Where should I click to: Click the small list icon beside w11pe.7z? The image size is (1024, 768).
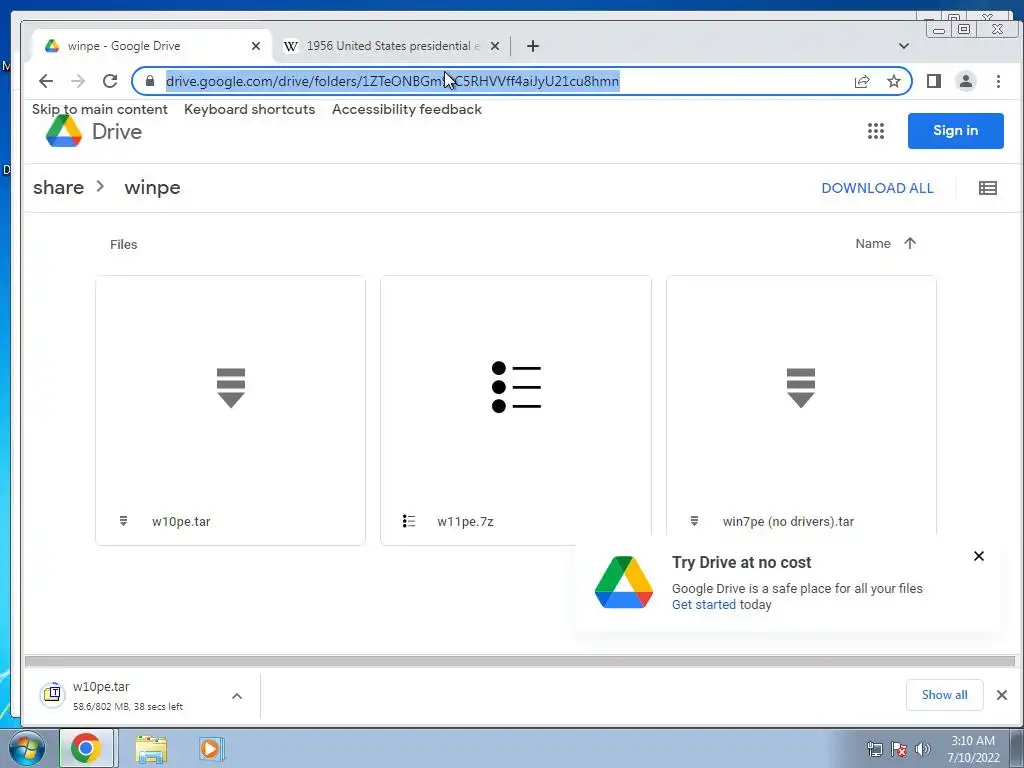coord(409,521)
